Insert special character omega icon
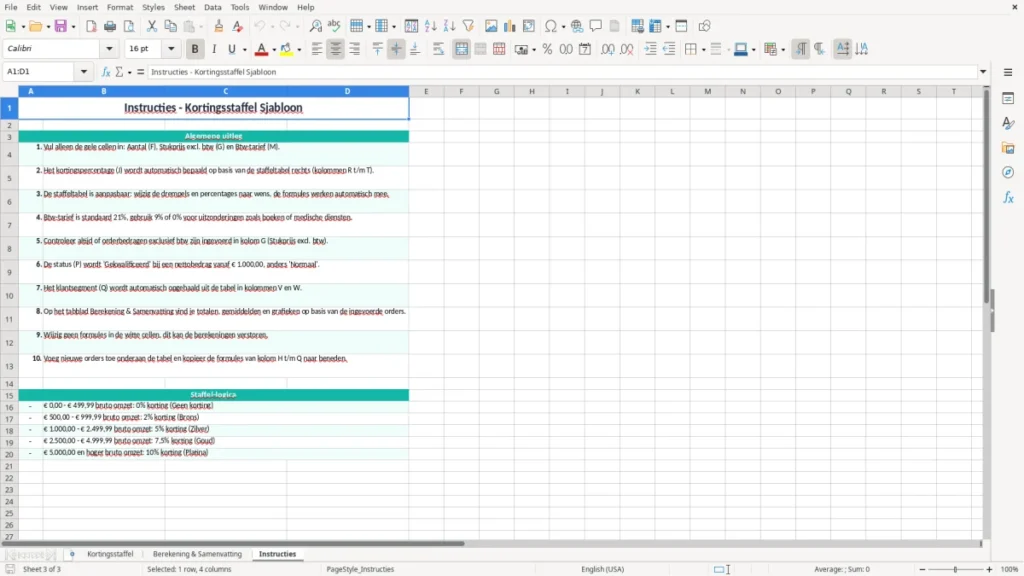 pos(551,26)
